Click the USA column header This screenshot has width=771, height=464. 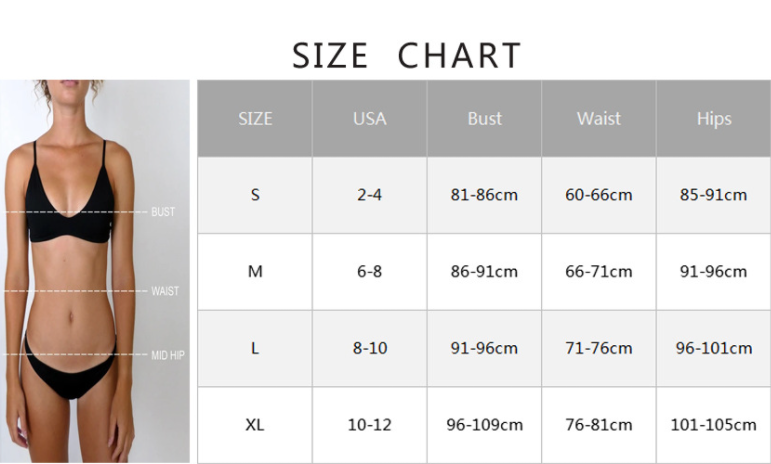(x=369, y=119)
